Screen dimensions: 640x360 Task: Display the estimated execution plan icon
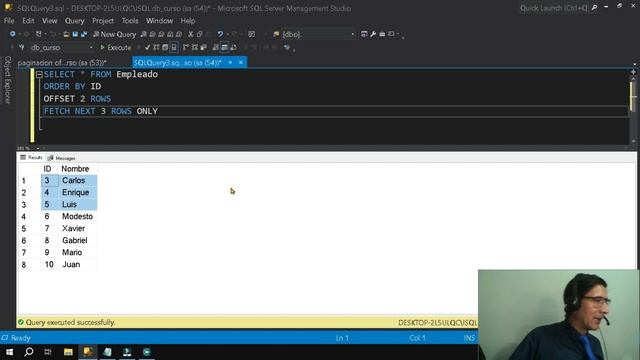(x=156, y=48)
